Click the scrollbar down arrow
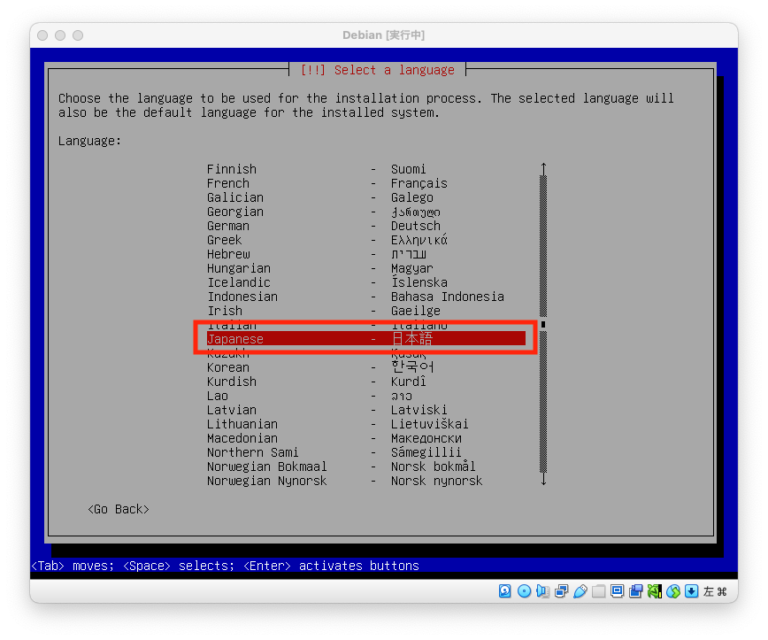Image resolution: width=768 pixels, height=640 pixels. tap(543, 481)
